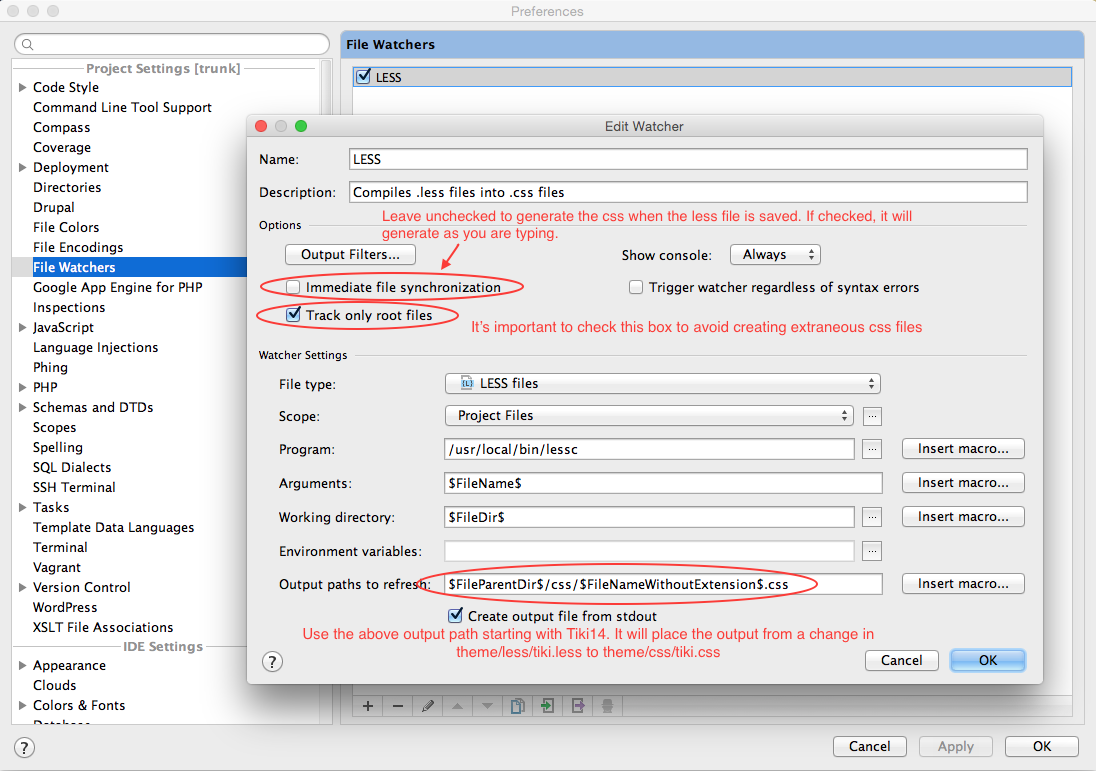Open the Inspections settings page
The height and width of the screenshot is (771, 1096).
(69, 308)
